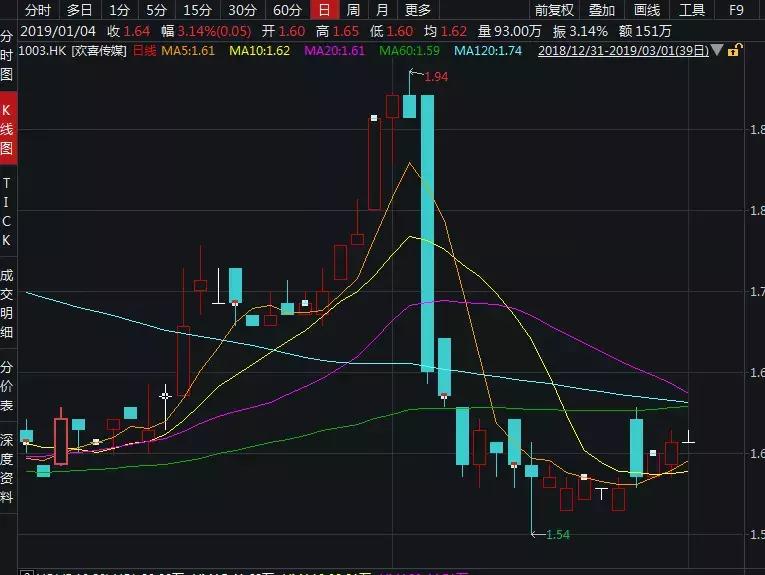Open the 分价表 sidebar tab
Screen dimensions: 765x575
[x=6, y=386]
